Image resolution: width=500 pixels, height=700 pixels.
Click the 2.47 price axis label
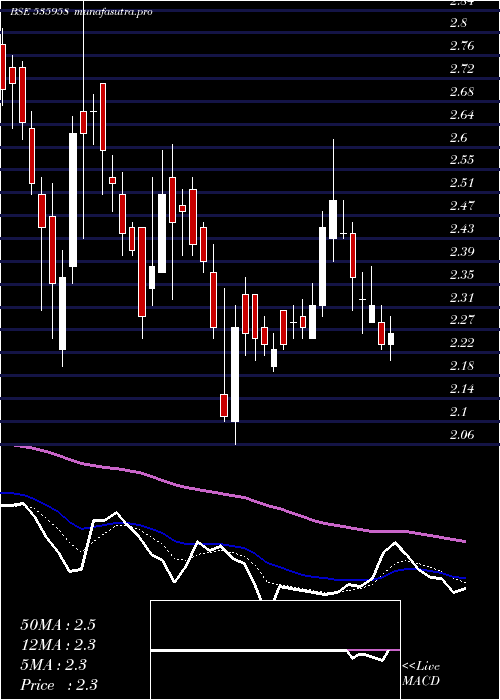click(x=461, y=206)
